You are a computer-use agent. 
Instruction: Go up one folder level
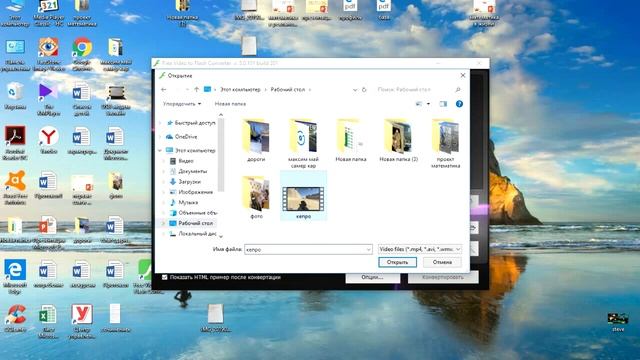coord(196,89)
